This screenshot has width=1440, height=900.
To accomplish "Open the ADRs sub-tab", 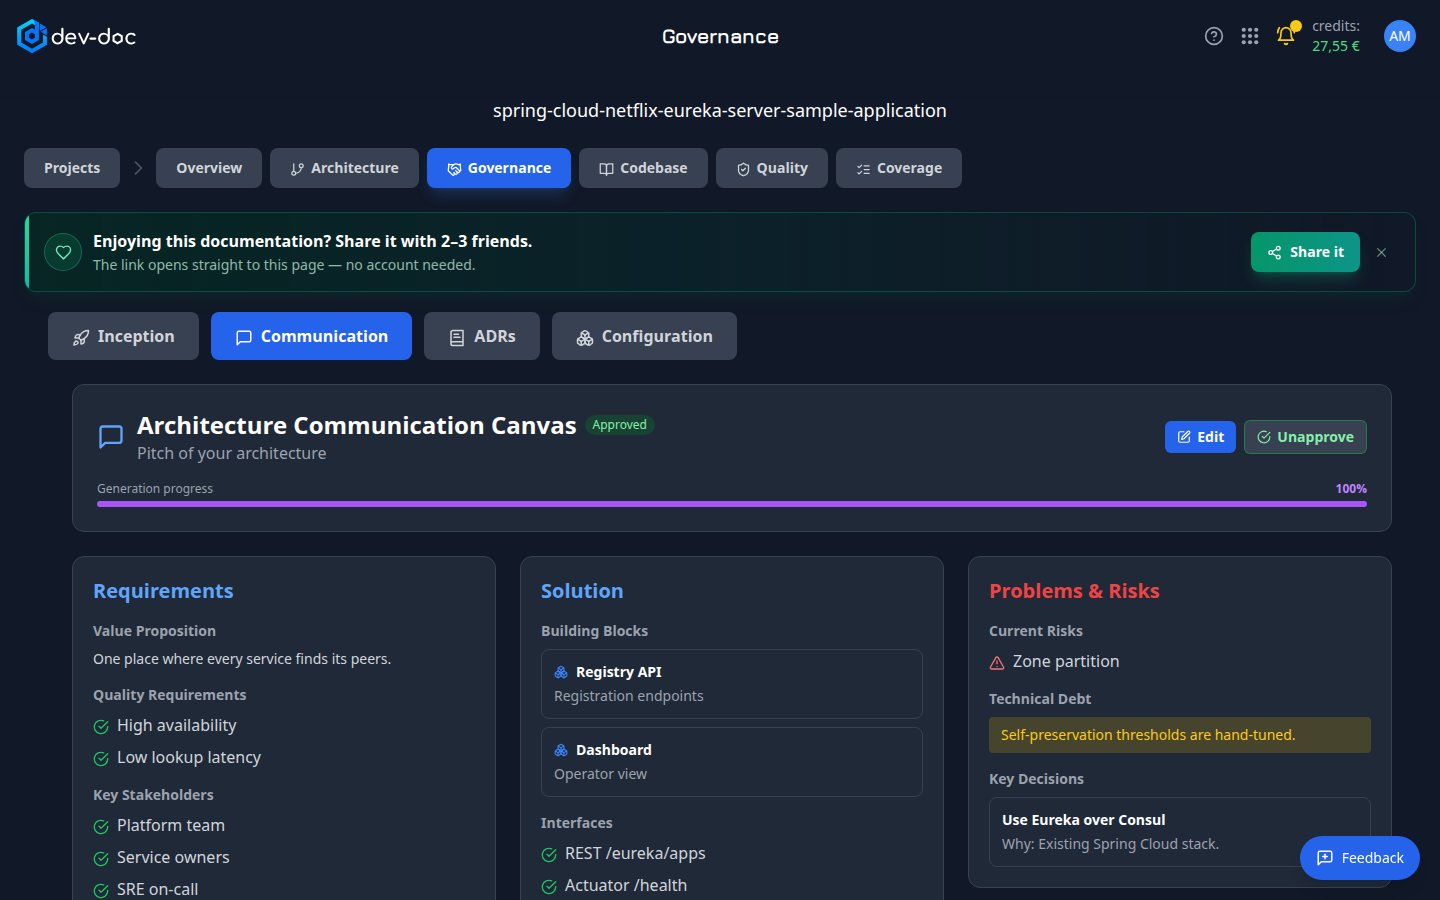I will tap(482, 336).
